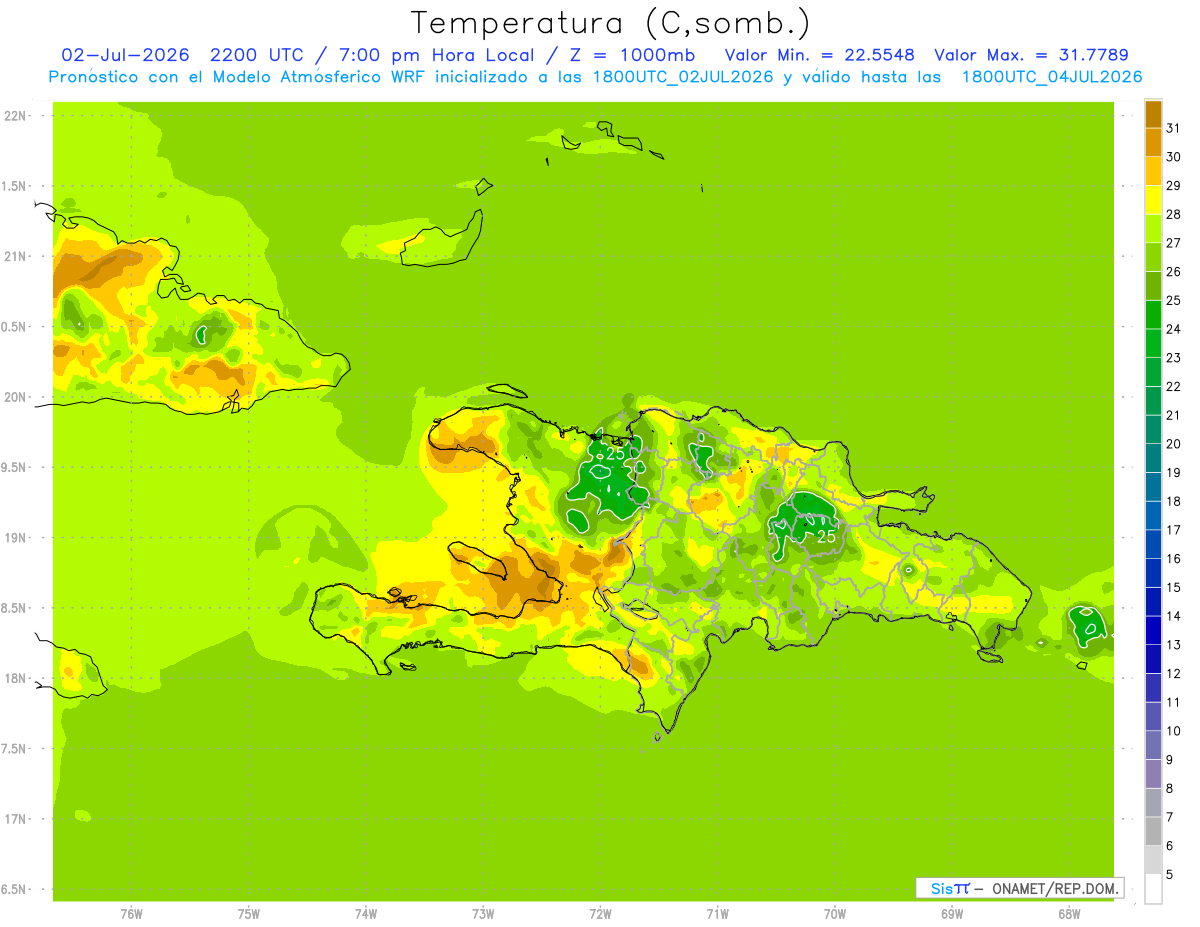Click the '73W' longitude axis label

pyautogui.click(x=483, y=914)
